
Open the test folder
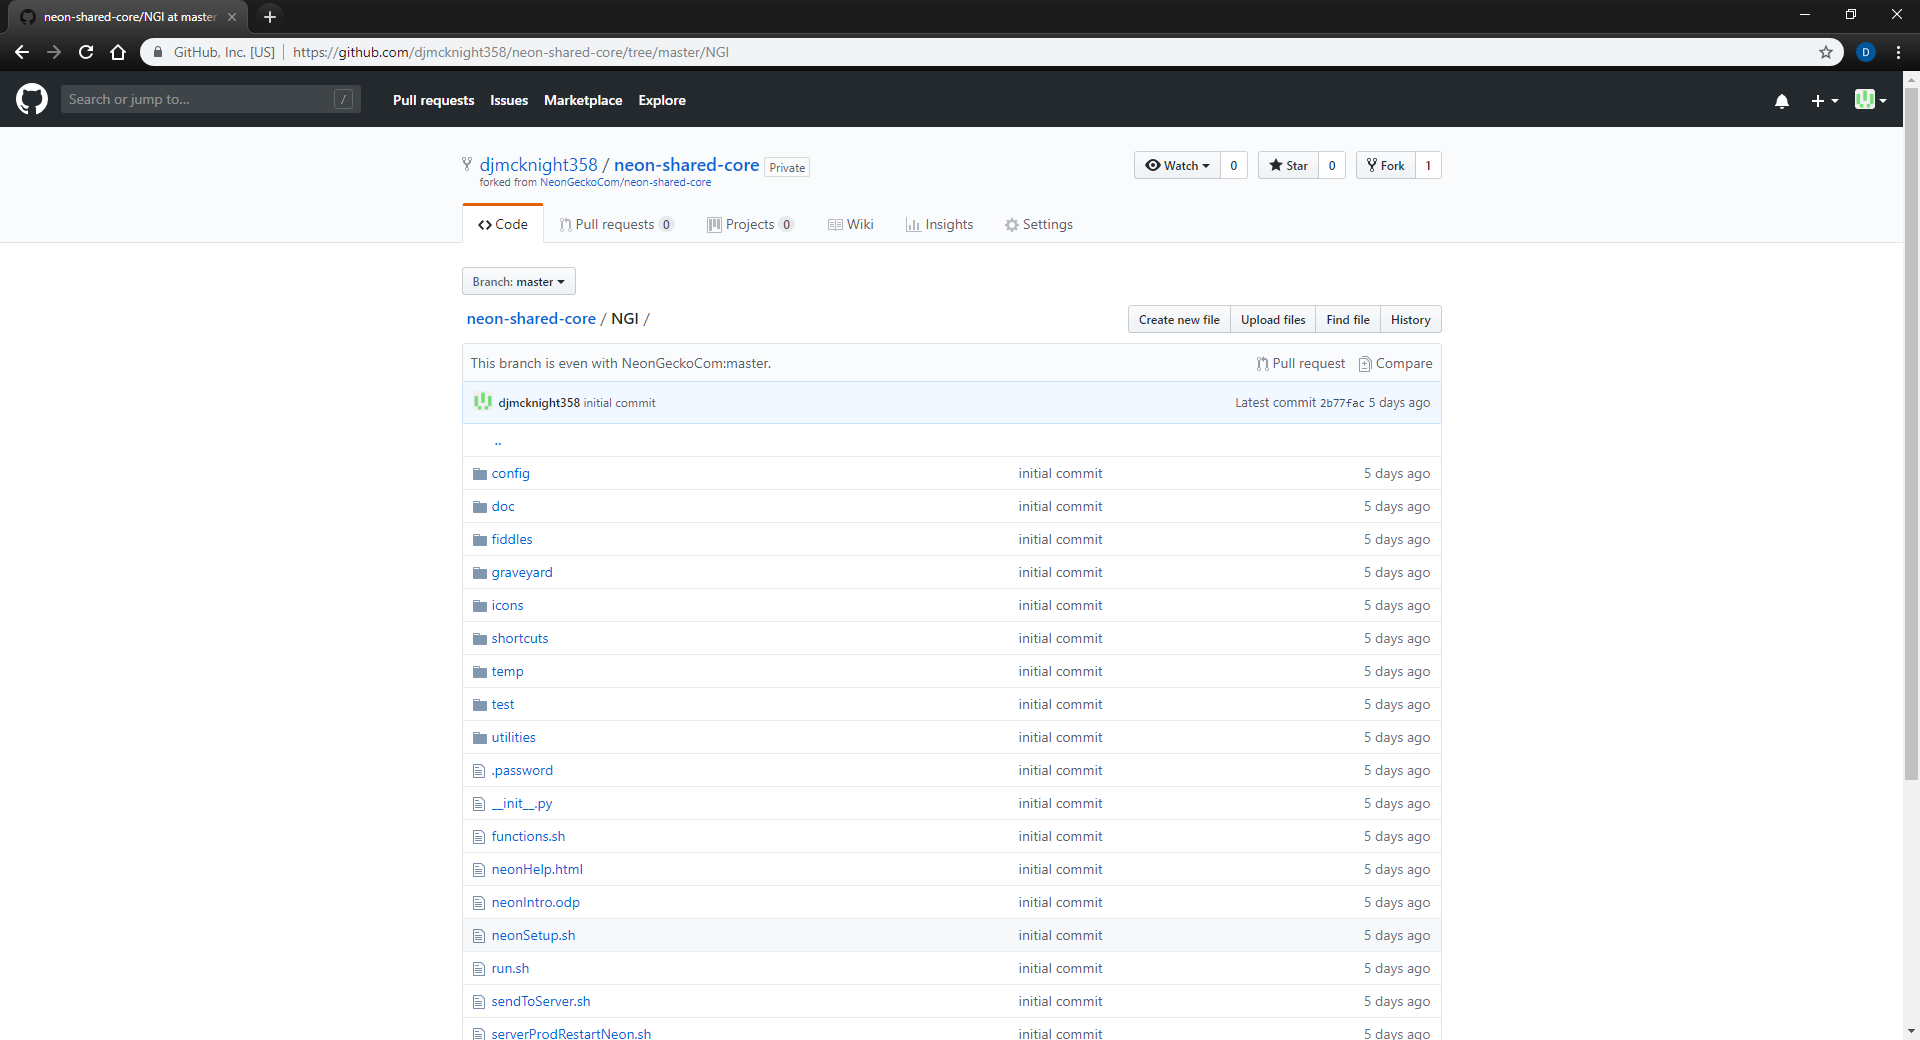click(x=503, y=705)
